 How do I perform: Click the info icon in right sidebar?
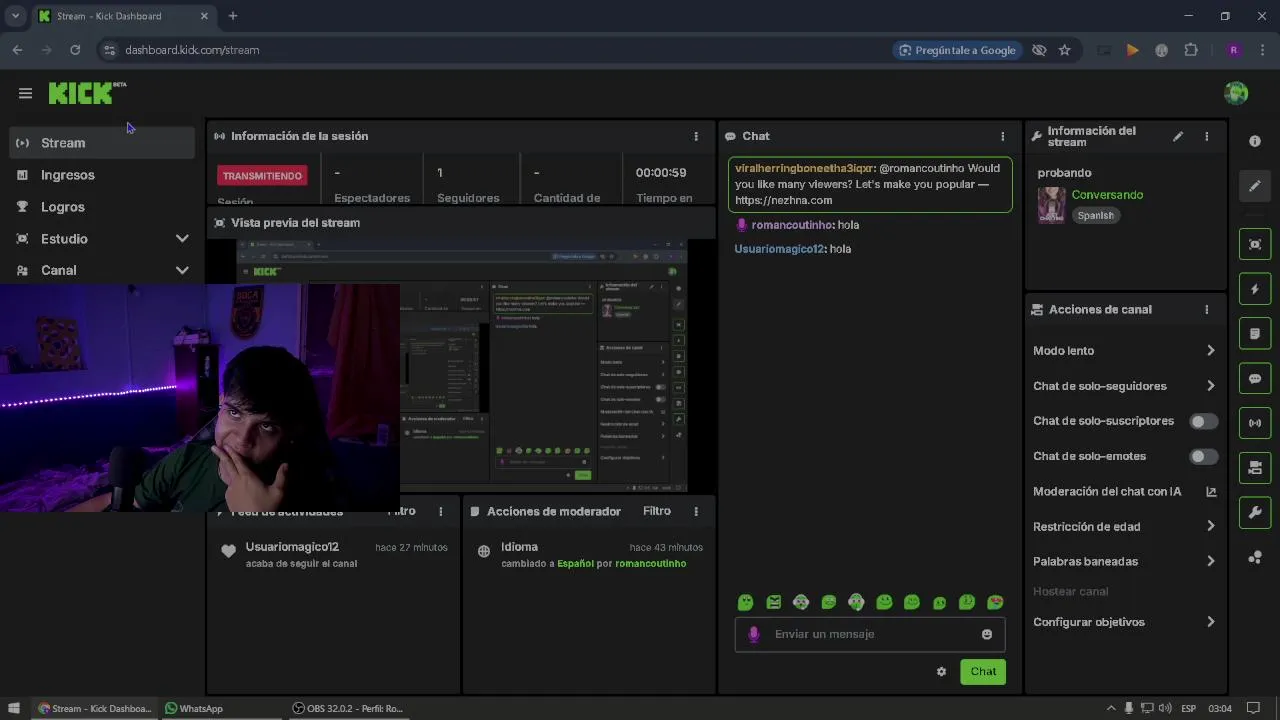1255,141
